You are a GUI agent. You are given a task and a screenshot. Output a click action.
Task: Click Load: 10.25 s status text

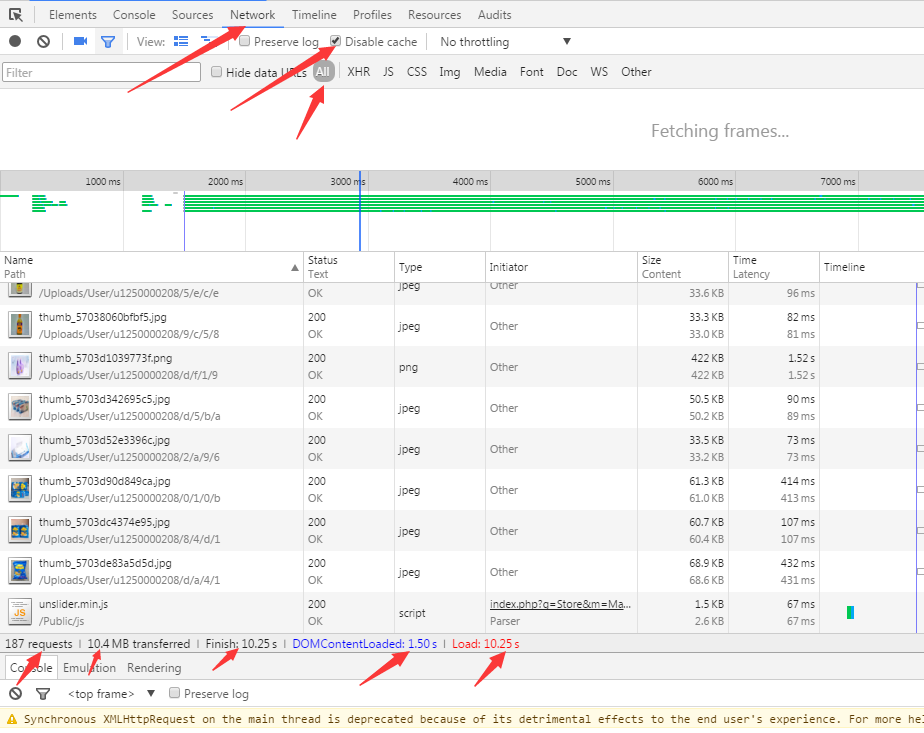pos(486,643)
